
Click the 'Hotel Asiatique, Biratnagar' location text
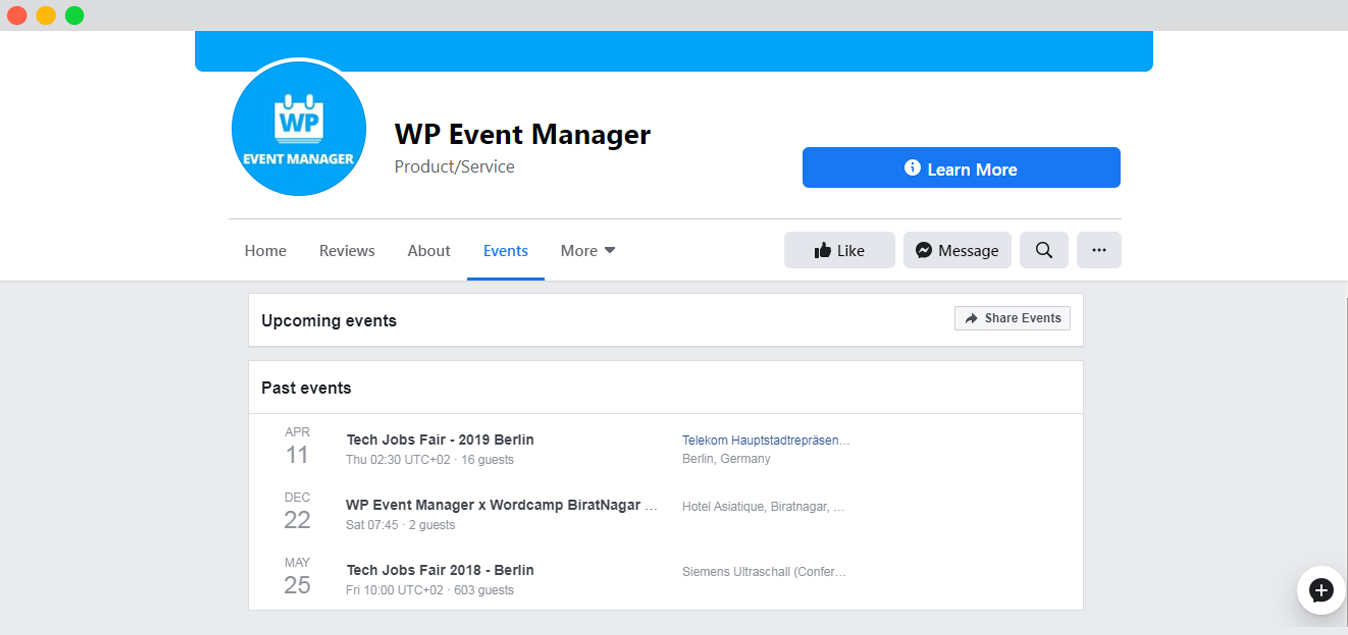pyautogui.click(x=763, y=507)
